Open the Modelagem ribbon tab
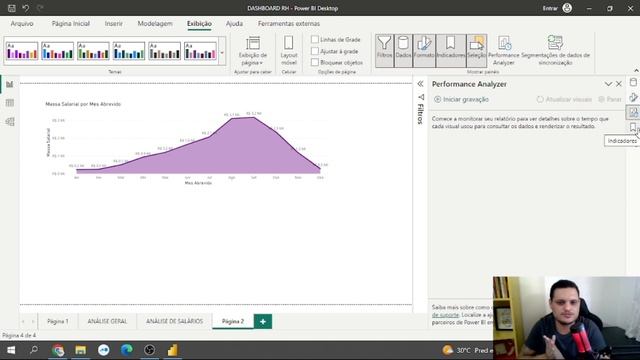The image size is (640, 360). 155,24
